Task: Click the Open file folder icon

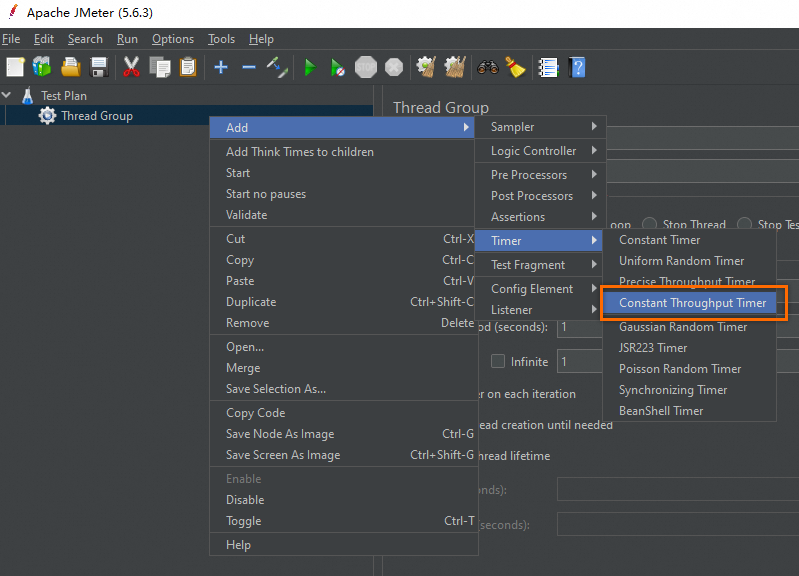Action: click(x=71, y=67)
